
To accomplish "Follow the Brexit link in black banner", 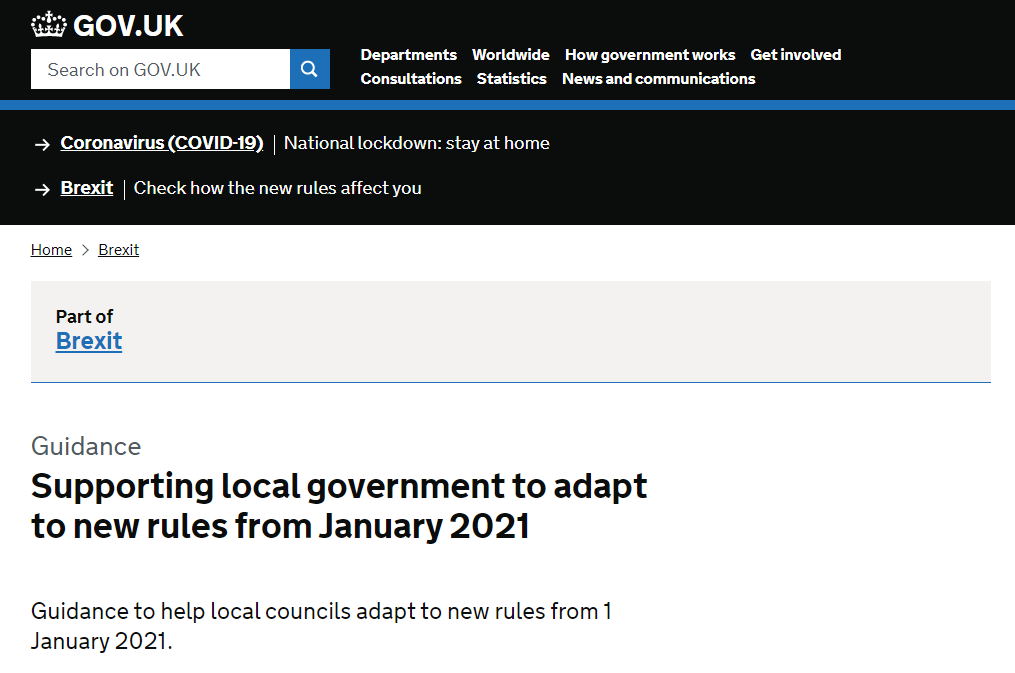I will 86,188.
